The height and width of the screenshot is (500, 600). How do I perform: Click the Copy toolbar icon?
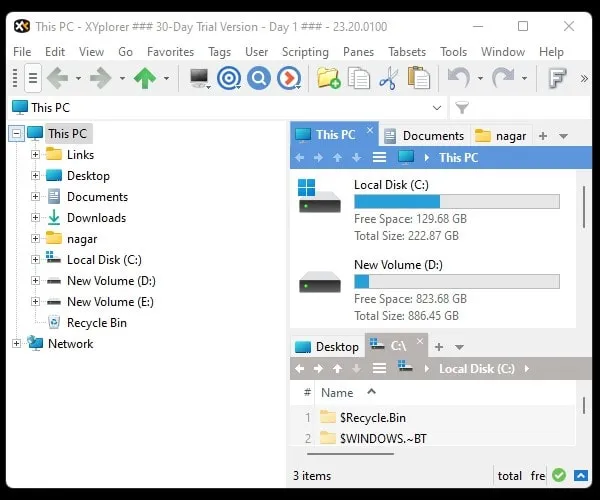(x=359, y=78)
